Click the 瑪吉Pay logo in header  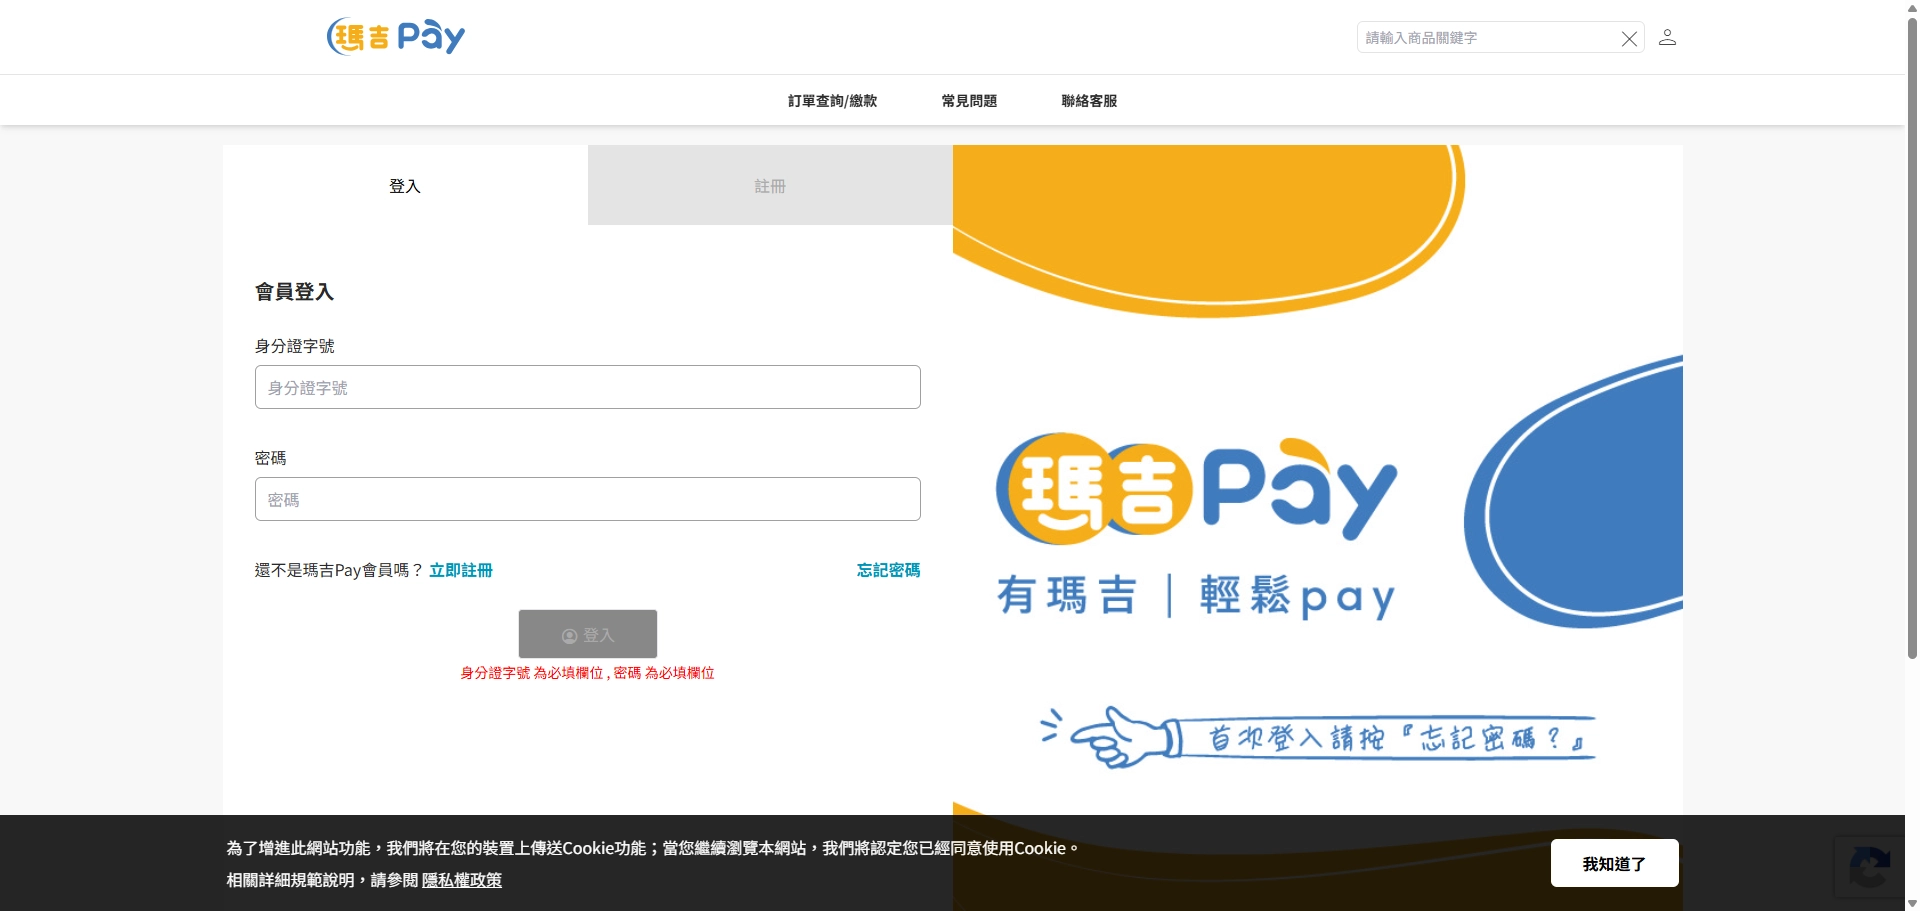pyautogui.click(x=396, y=37)
